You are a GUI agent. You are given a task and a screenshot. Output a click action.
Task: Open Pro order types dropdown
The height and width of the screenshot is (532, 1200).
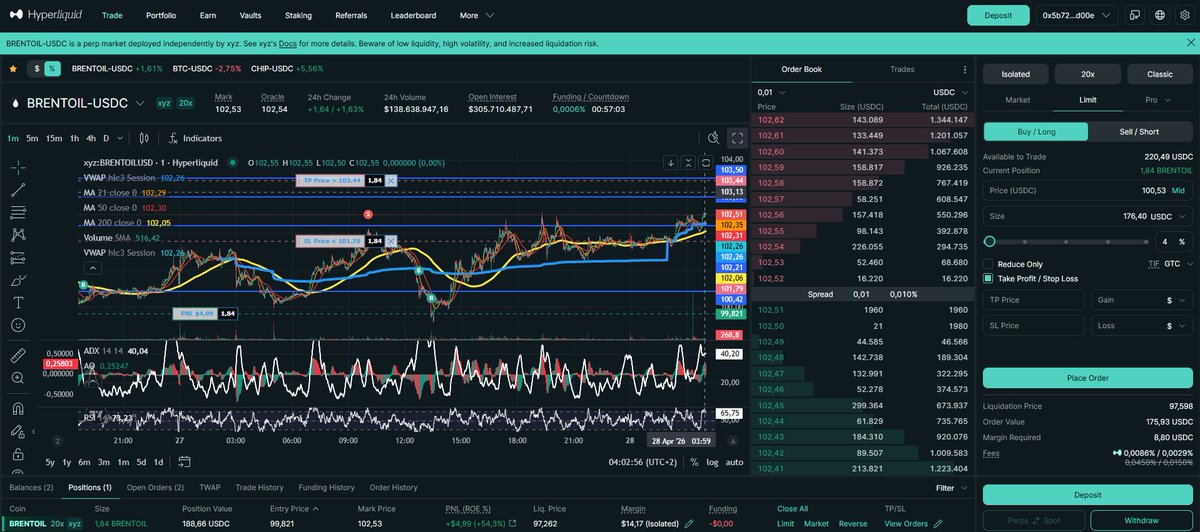tap(1157, 100)
